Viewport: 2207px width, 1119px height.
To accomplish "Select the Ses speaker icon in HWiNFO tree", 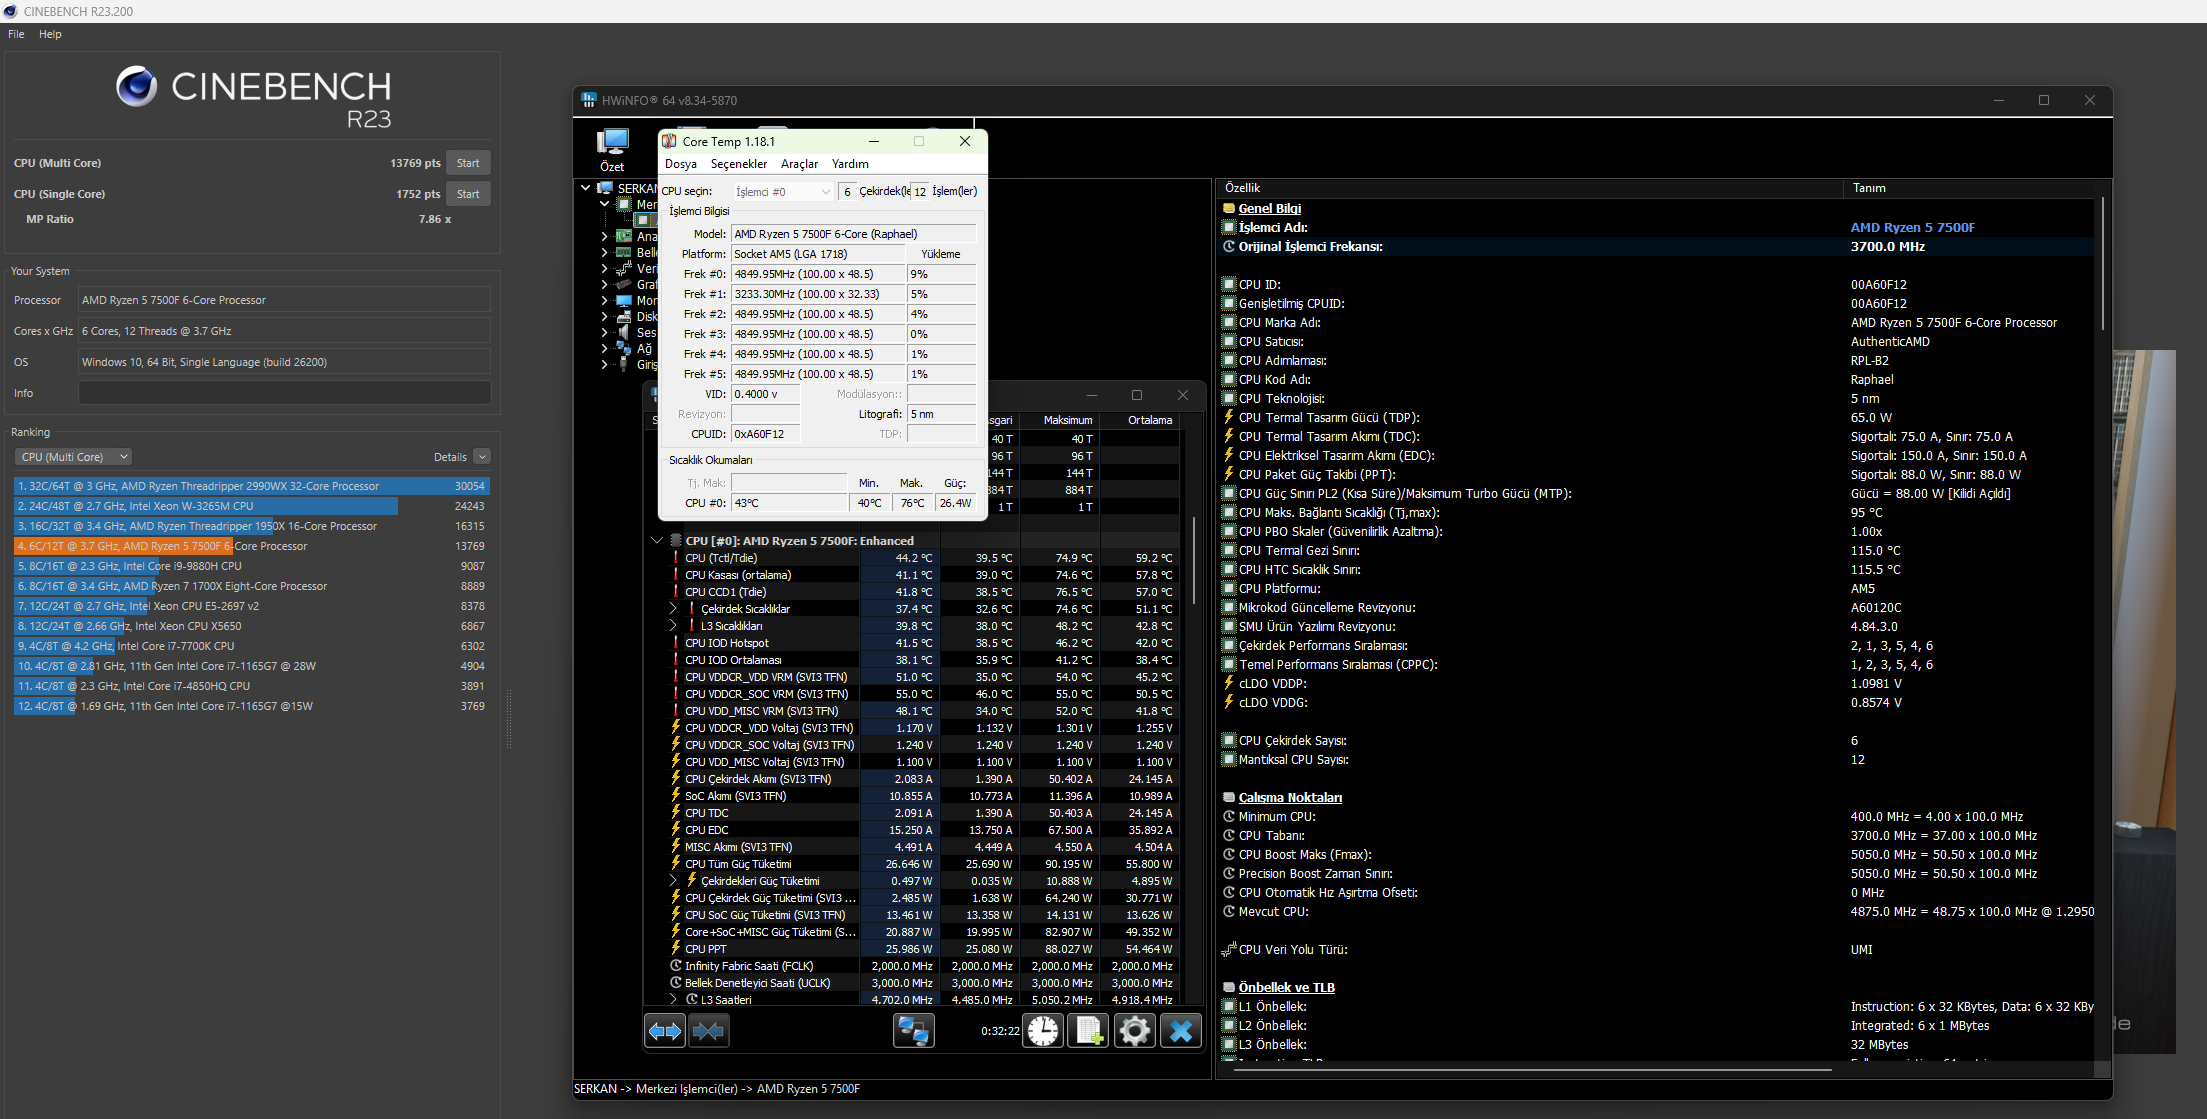I will pyautogui.click(x=623, y=332).
